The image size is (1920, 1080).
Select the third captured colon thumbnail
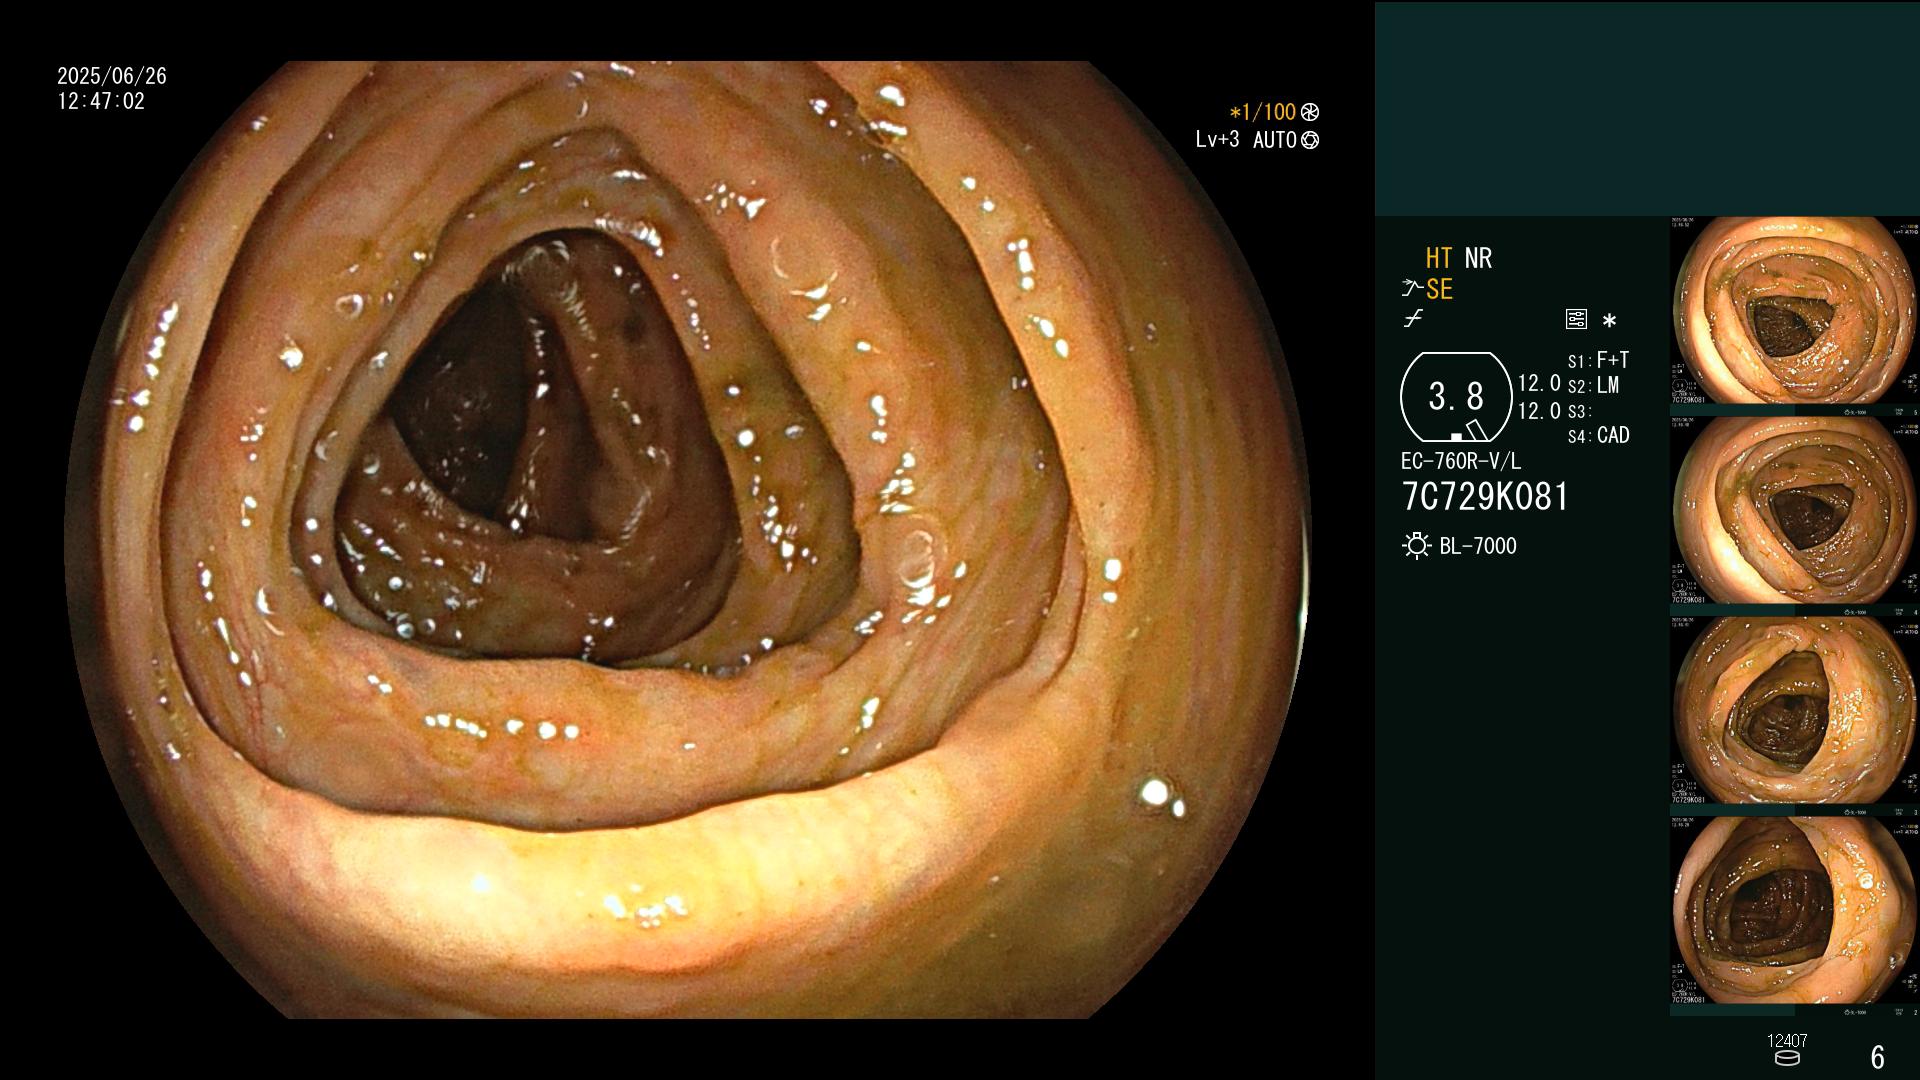[x=1794, y=711]
